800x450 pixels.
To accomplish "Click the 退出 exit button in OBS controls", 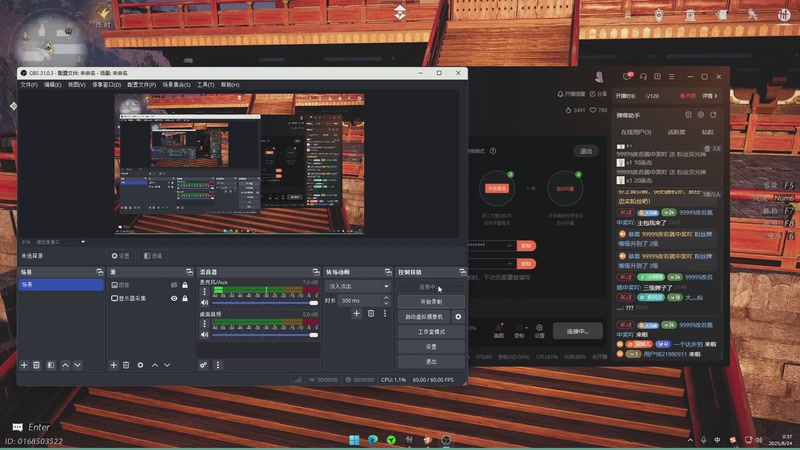I will pyautogui.click(x=431, y=361).
